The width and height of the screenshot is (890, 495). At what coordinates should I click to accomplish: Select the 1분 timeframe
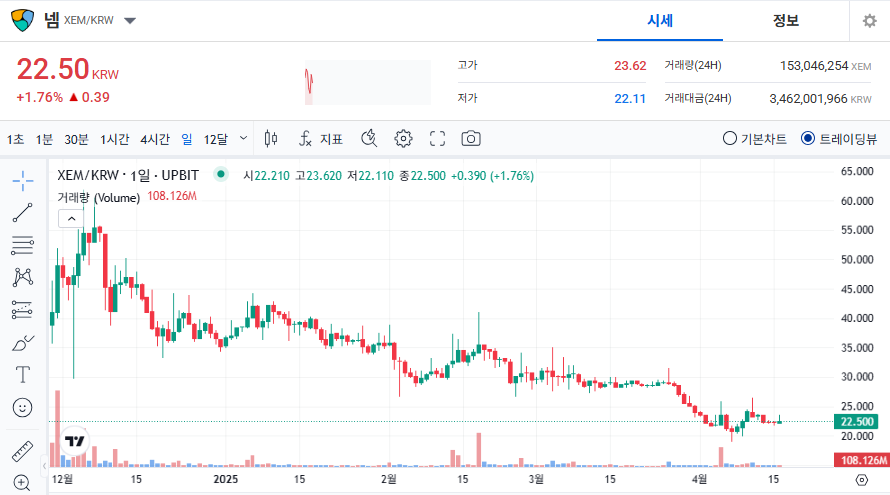[44, 139]
